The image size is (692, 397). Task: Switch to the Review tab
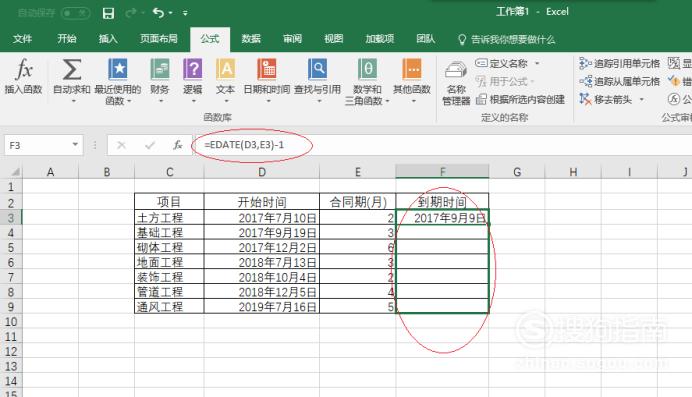[292, 39]
